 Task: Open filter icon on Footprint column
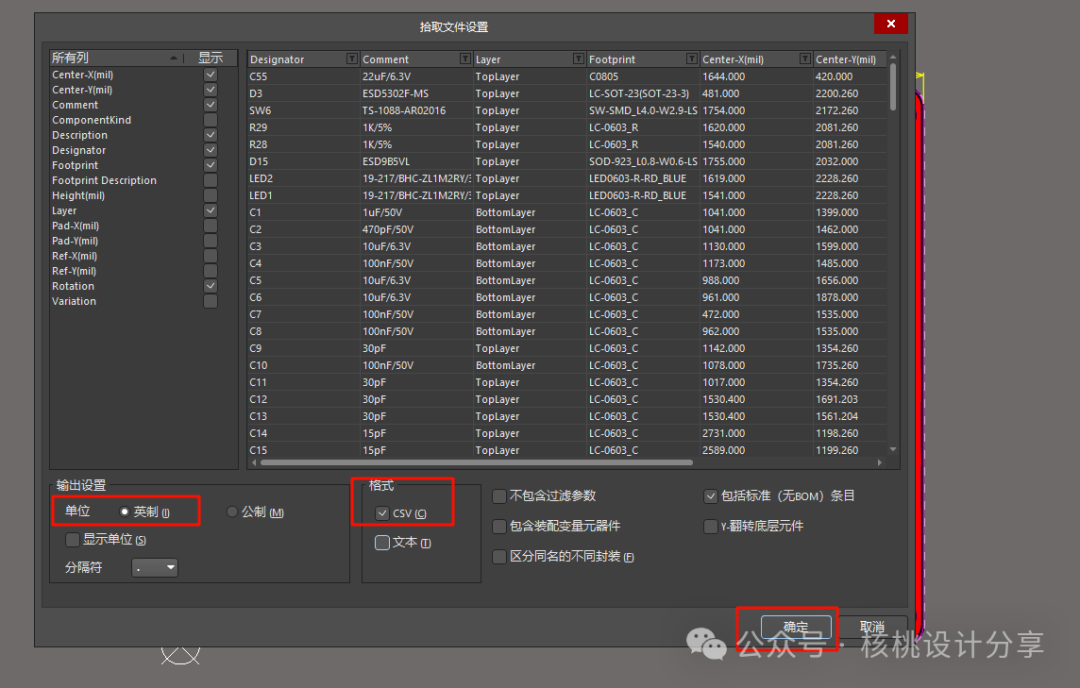(692, 59)
